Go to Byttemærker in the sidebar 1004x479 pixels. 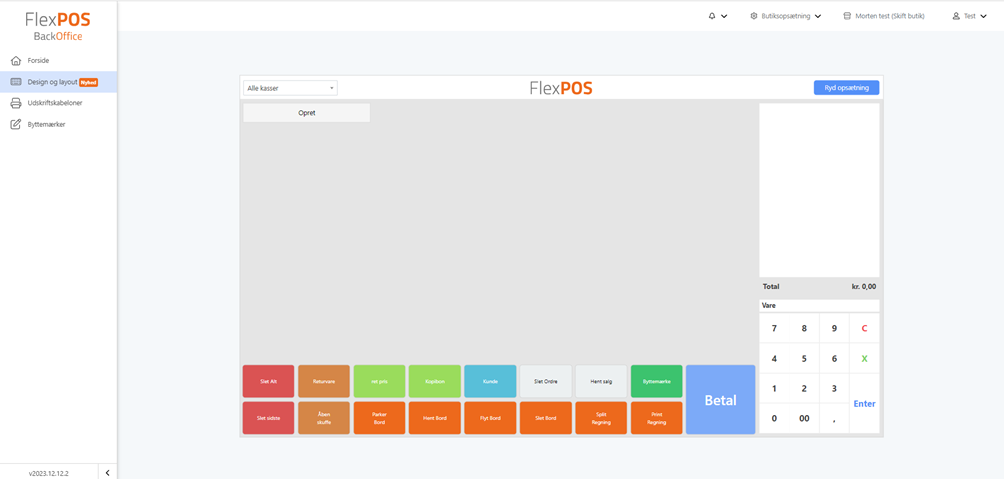(x=46, y=125)
